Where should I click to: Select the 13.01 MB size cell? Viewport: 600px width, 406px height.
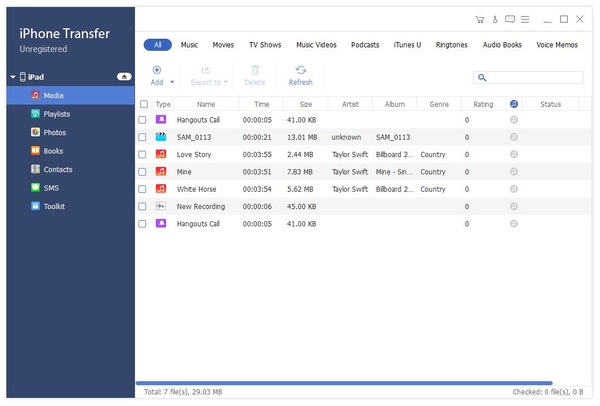pyautogui.click(x=302, y=137)
